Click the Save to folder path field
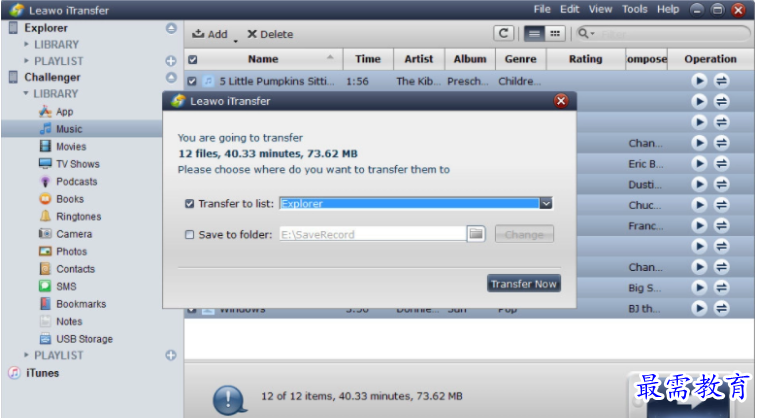758x418 pixels. click(373, 234)
